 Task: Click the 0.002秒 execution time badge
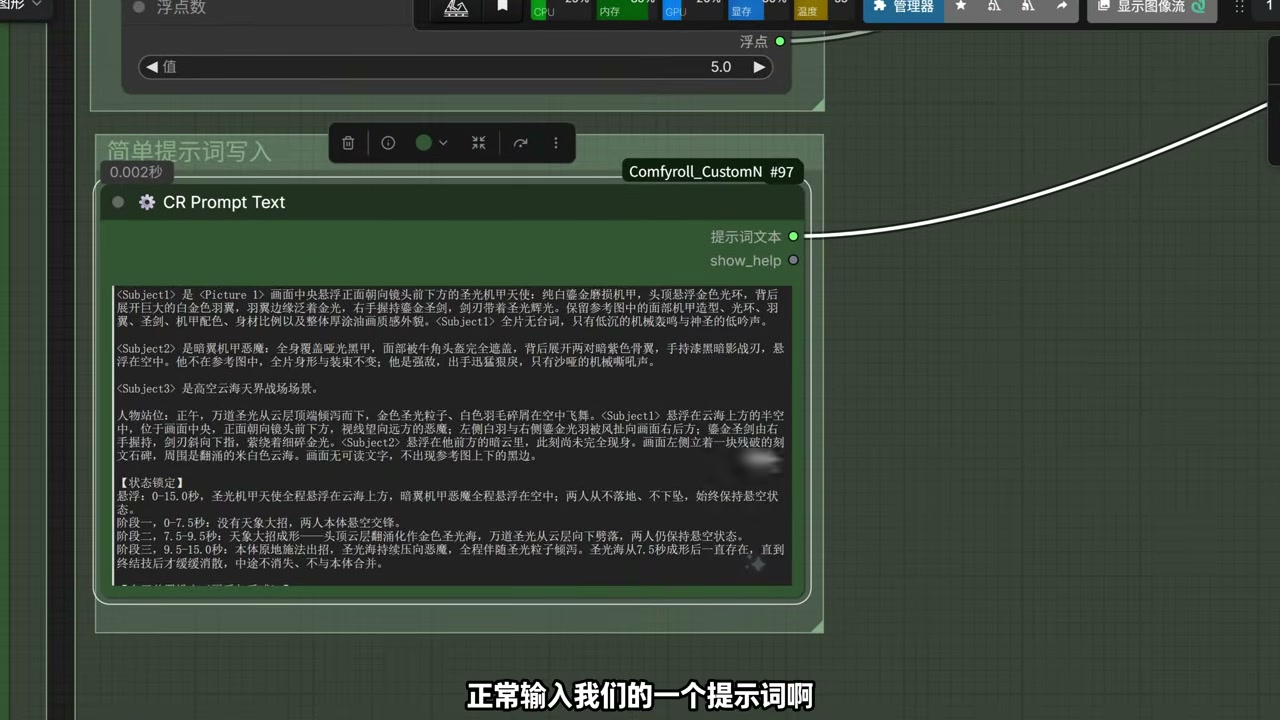click(136, 172)
